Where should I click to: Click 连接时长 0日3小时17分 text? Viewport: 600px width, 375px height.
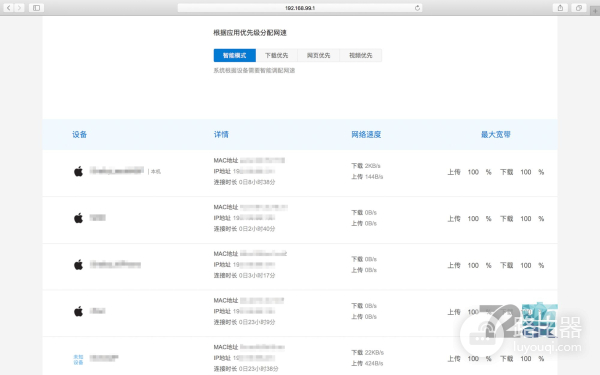pyautogui.click(x=244, y=276)
